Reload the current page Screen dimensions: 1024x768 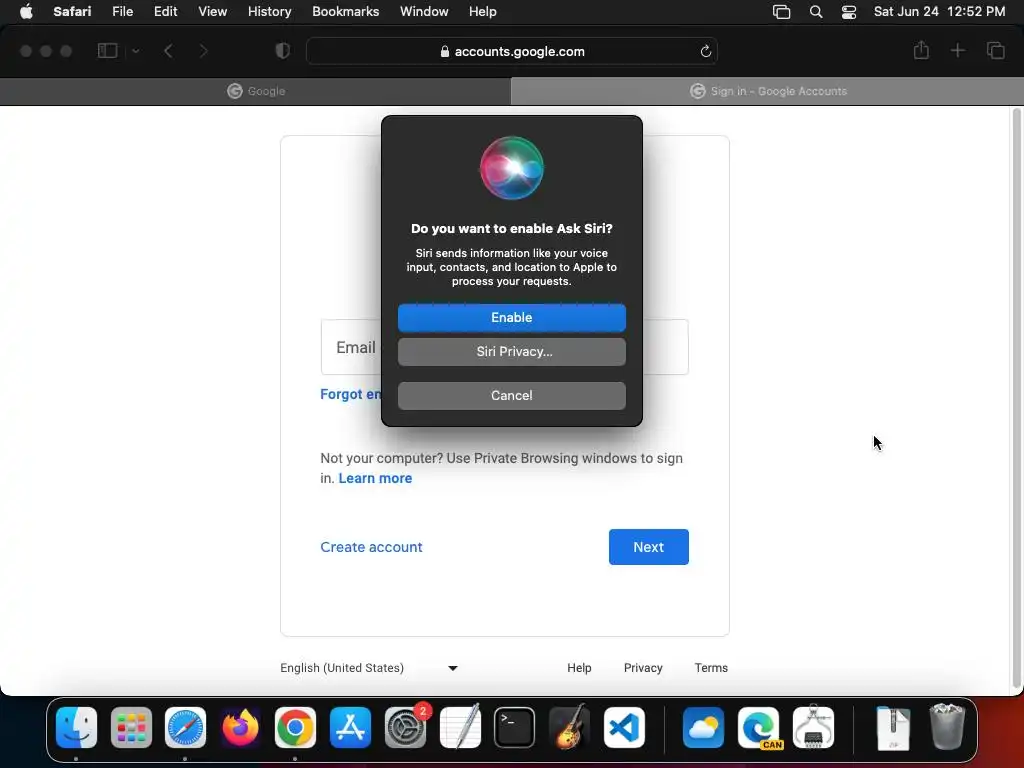pos(705,51)
